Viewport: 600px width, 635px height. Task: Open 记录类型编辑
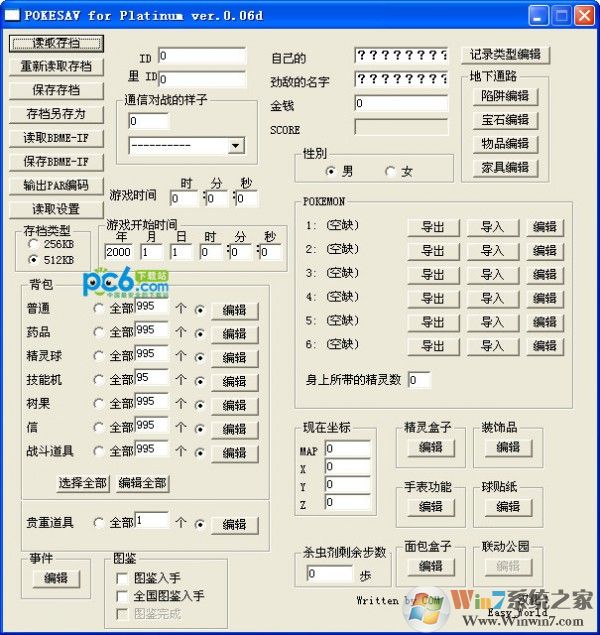pyautogui.click(x=505, y=55)
